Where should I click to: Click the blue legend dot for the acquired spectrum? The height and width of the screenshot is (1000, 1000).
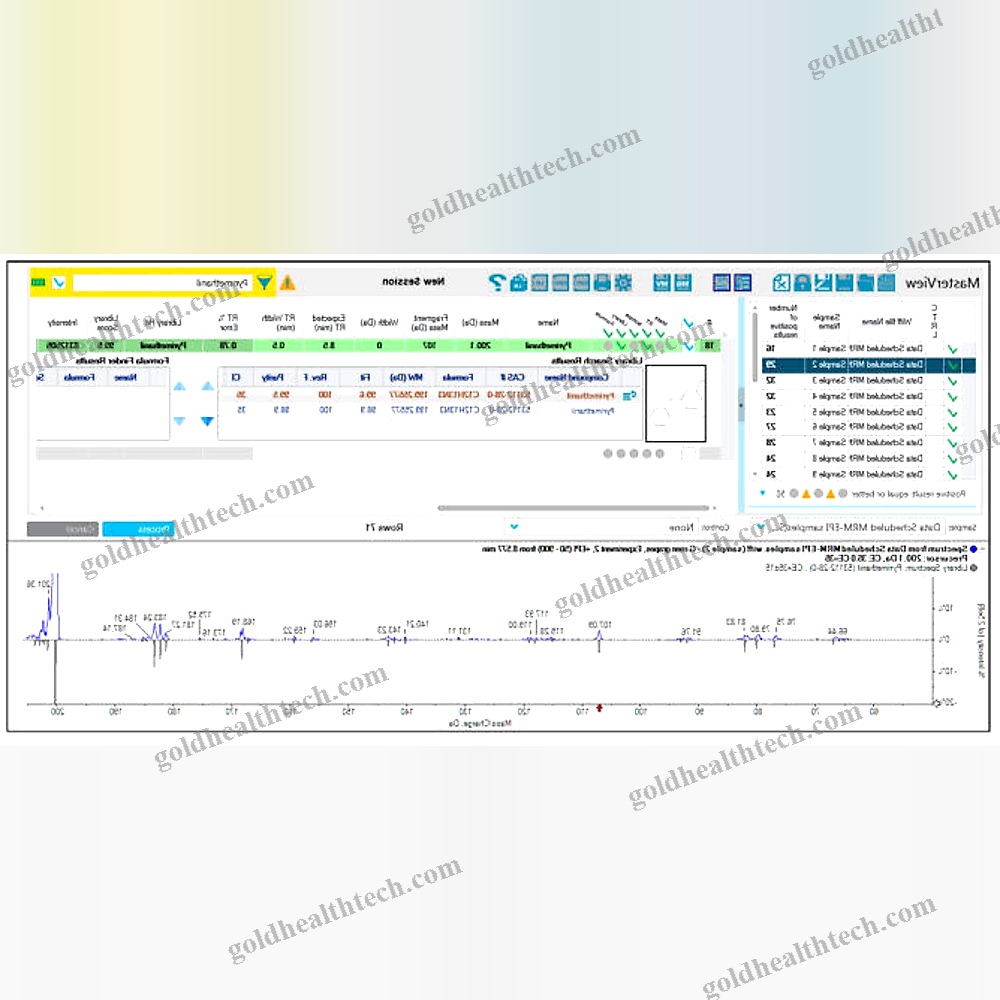coord(973,548)
